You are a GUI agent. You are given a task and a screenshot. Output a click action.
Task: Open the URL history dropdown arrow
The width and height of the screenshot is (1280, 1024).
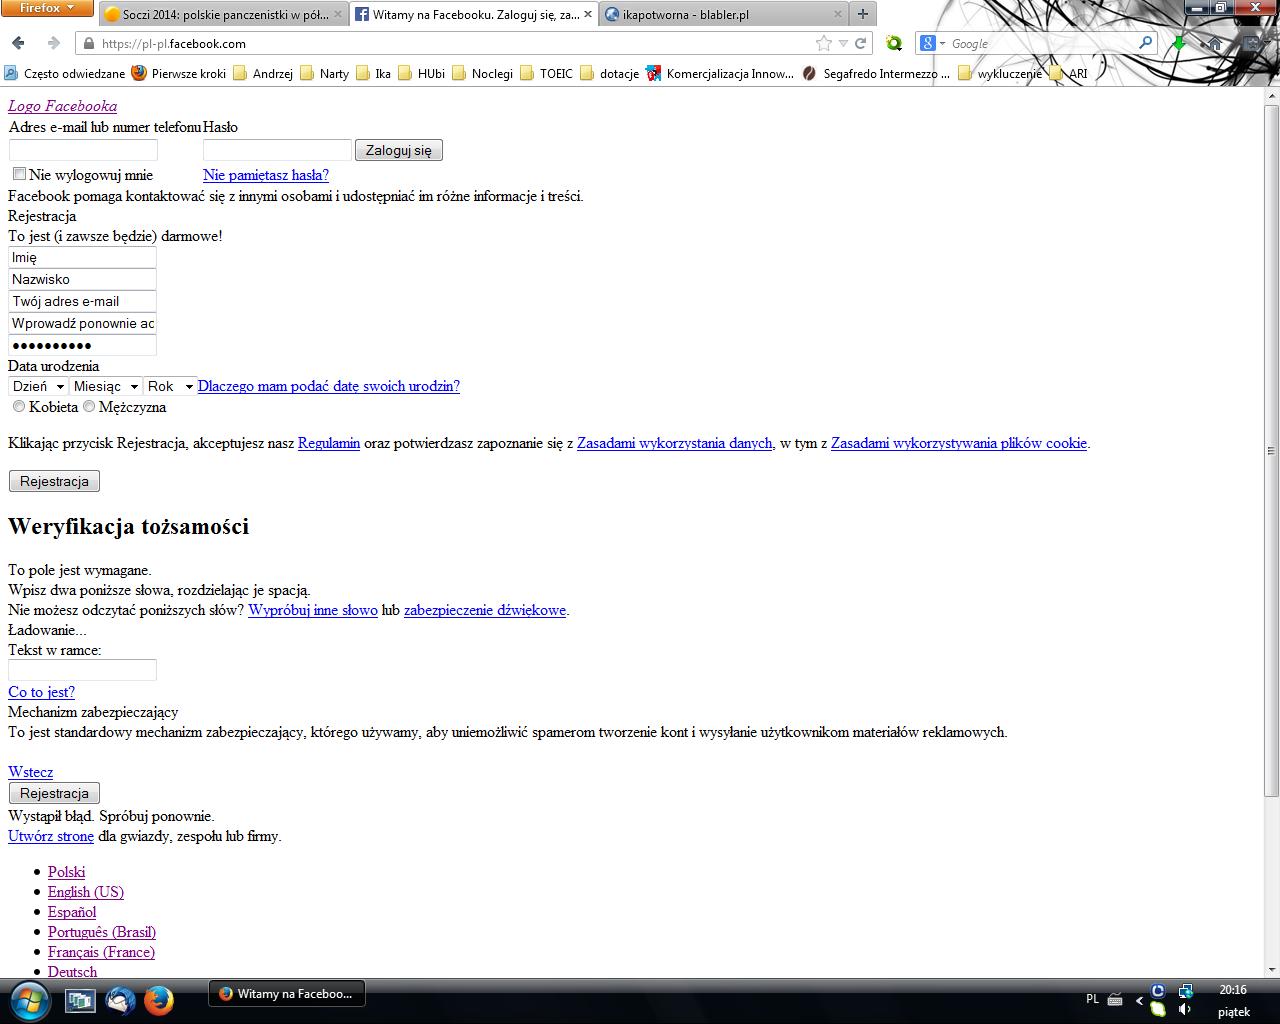[843, 44]
